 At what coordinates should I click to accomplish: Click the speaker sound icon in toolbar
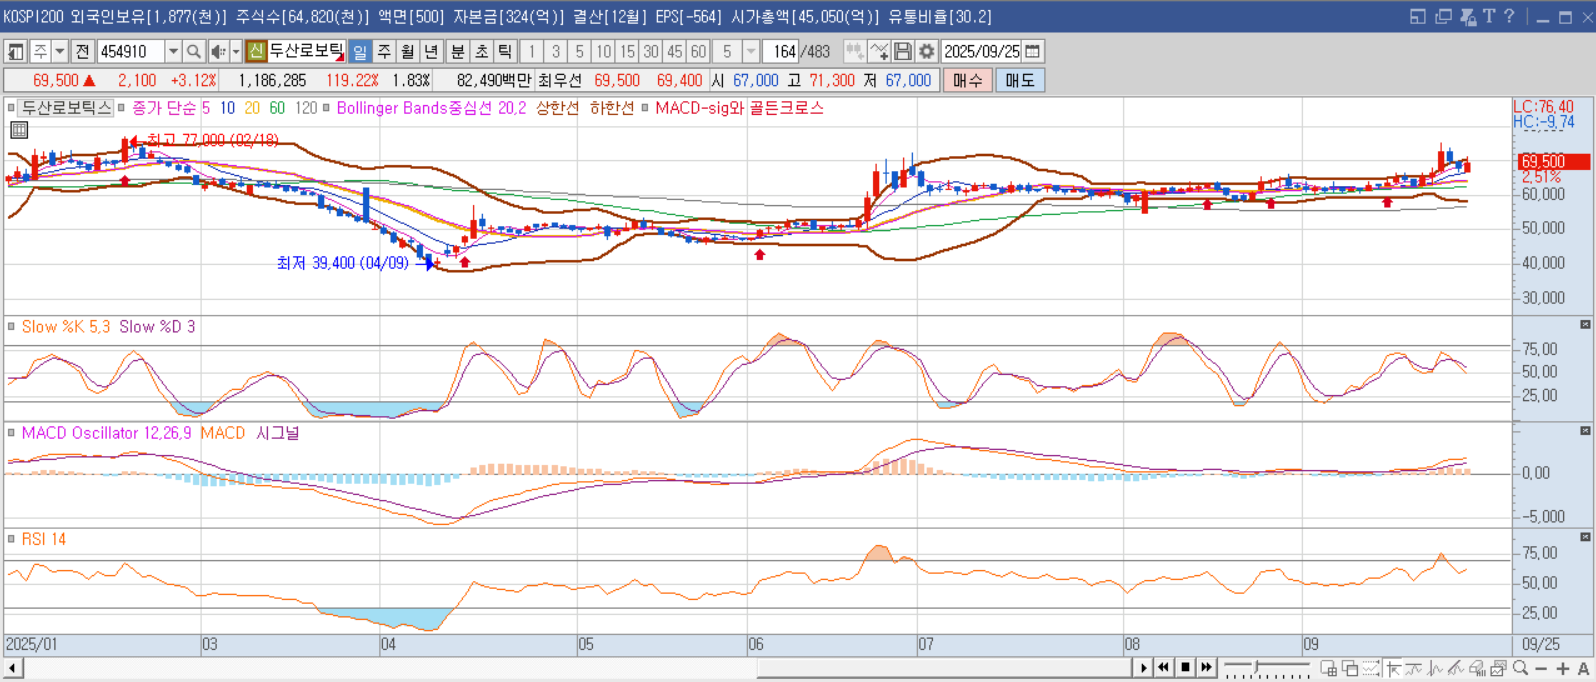tap(218, 51)
